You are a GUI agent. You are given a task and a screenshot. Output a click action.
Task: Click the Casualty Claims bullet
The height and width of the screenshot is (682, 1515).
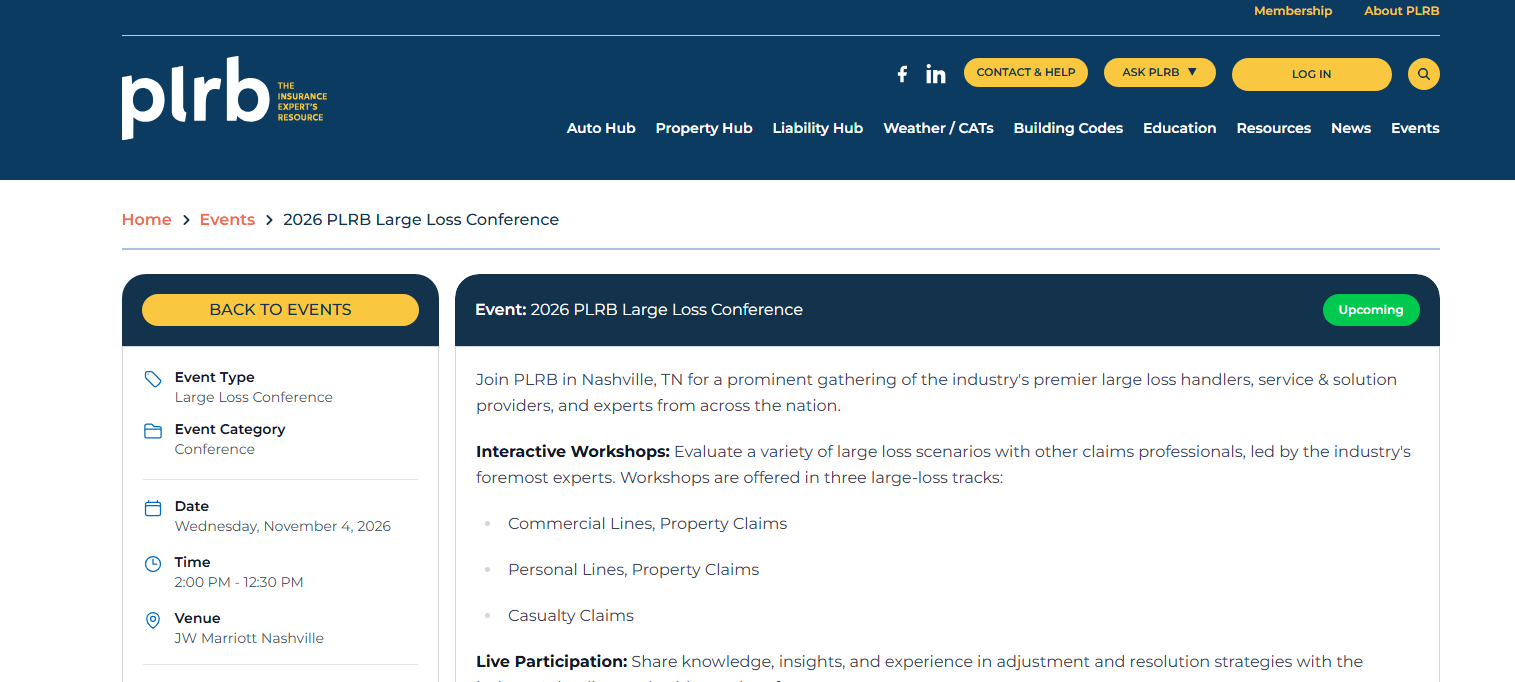point(571,616)
